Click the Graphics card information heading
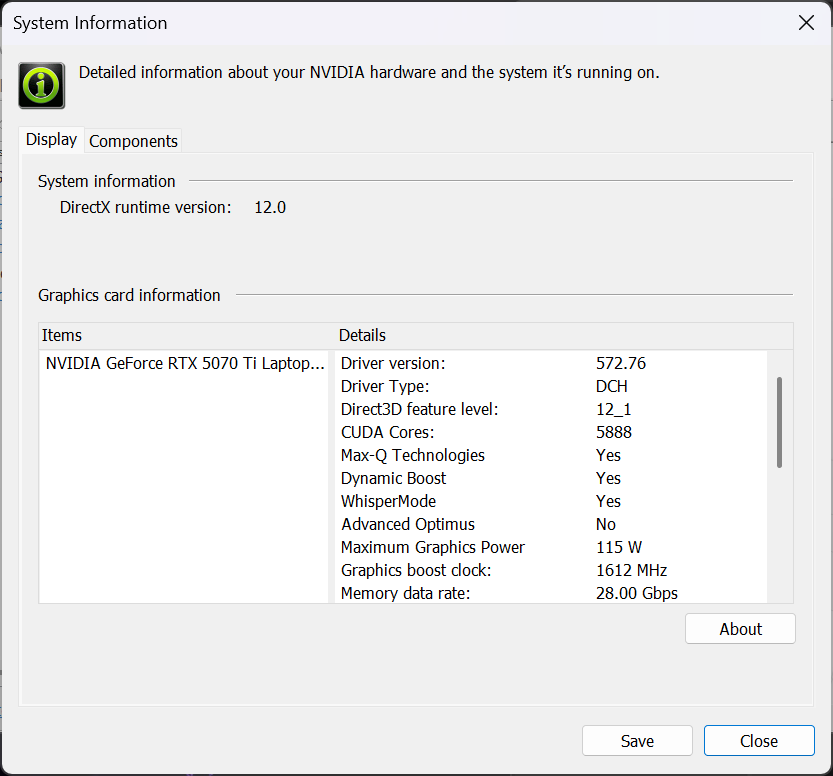Screen dimensions: 833x776 [129, 295]
